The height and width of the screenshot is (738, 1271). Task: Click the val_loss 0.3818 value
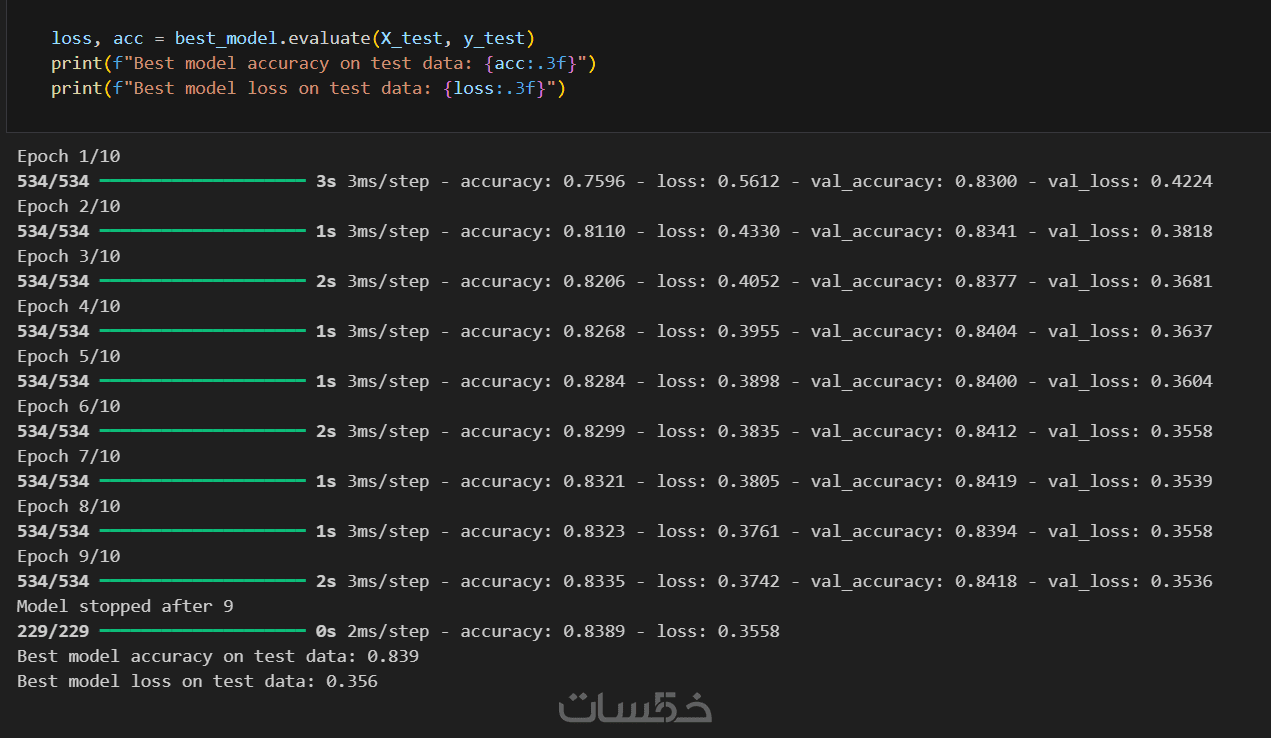[x=1181, y=231]
